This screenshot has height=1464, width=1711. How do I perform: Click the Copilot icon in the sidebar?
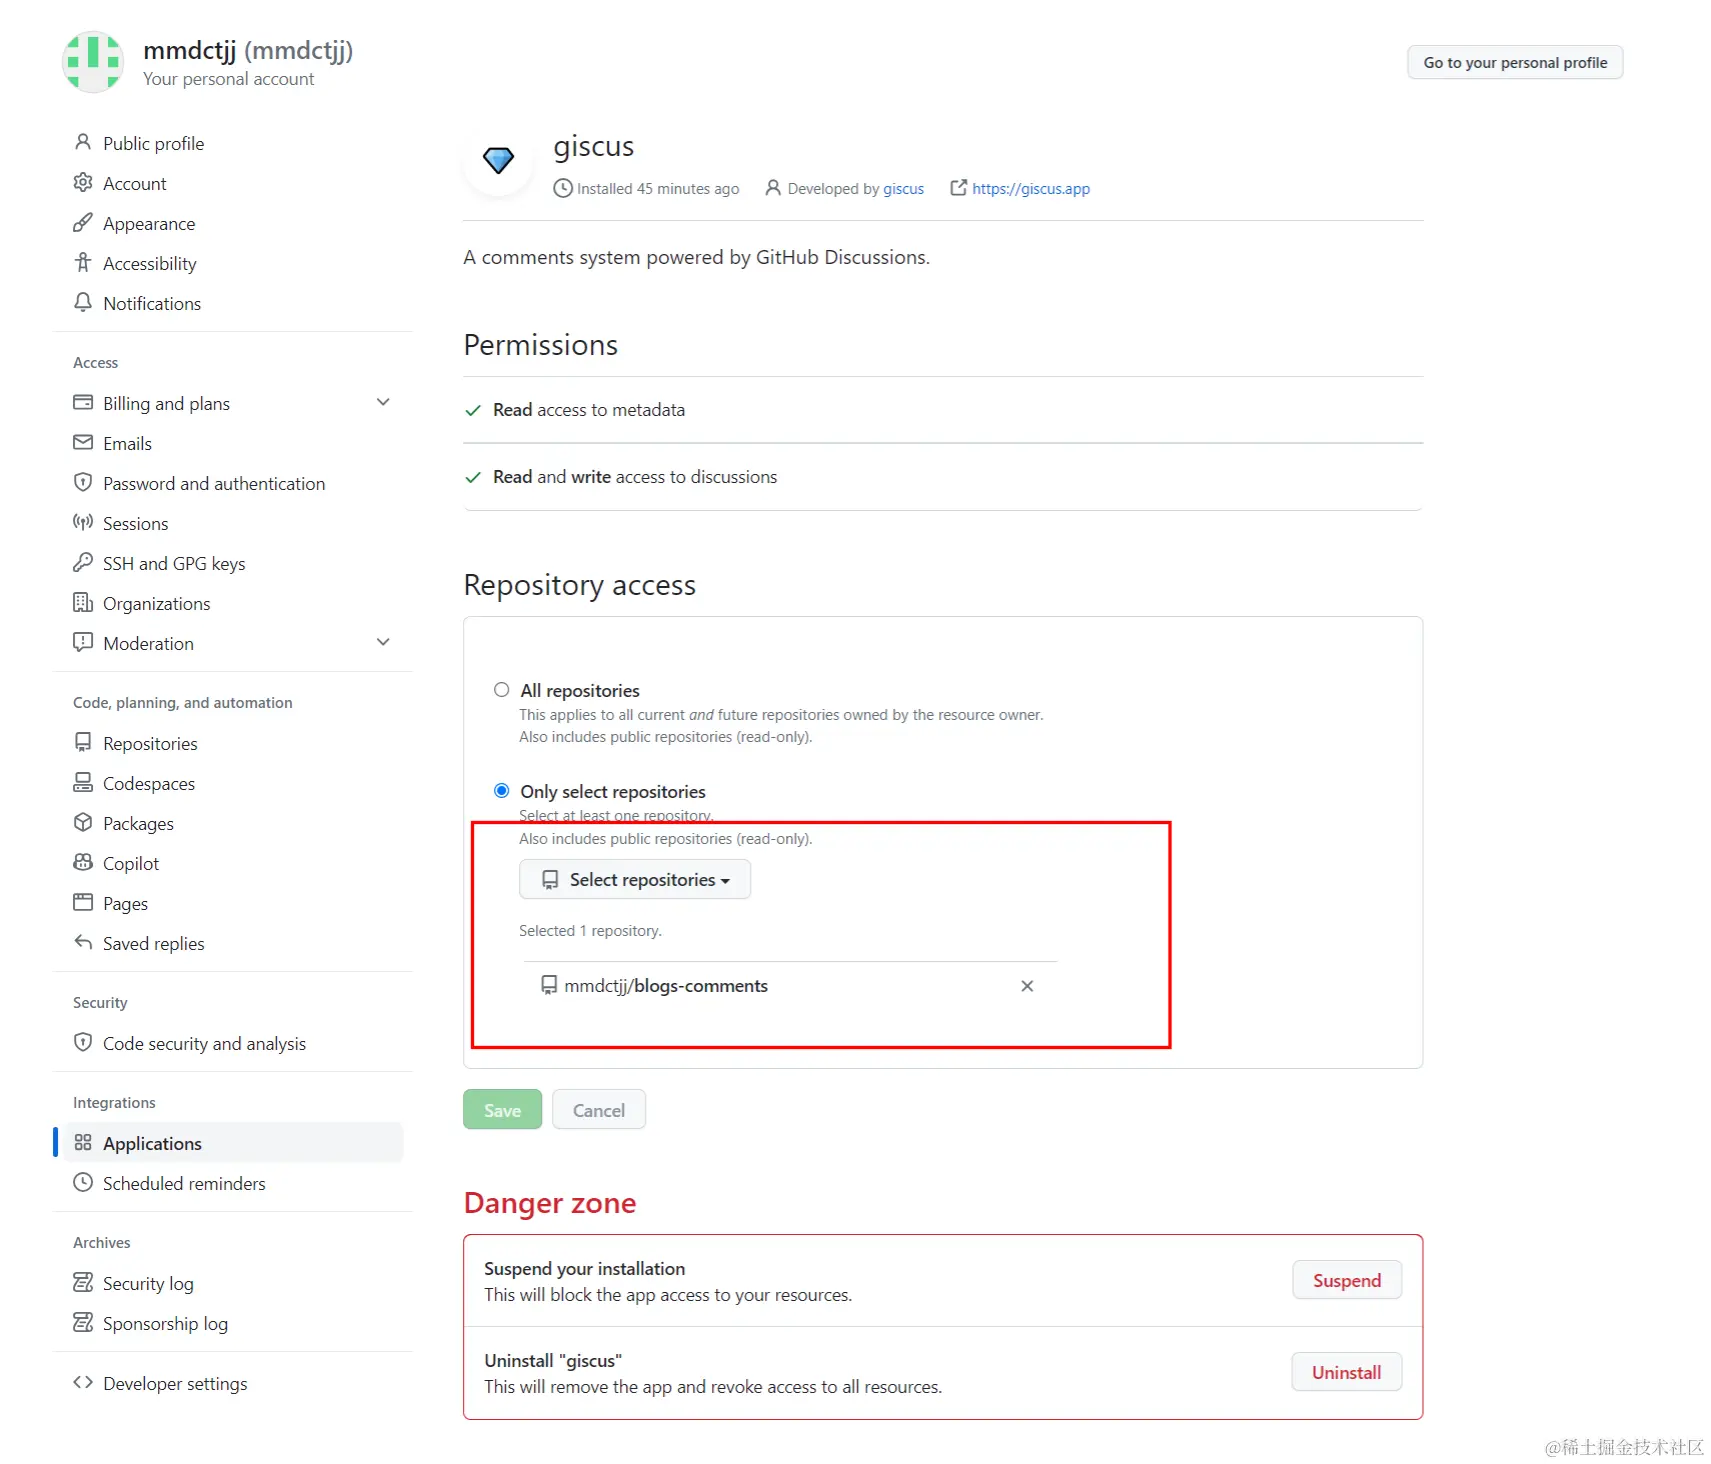pyautogui.click(x=83, y=863)
